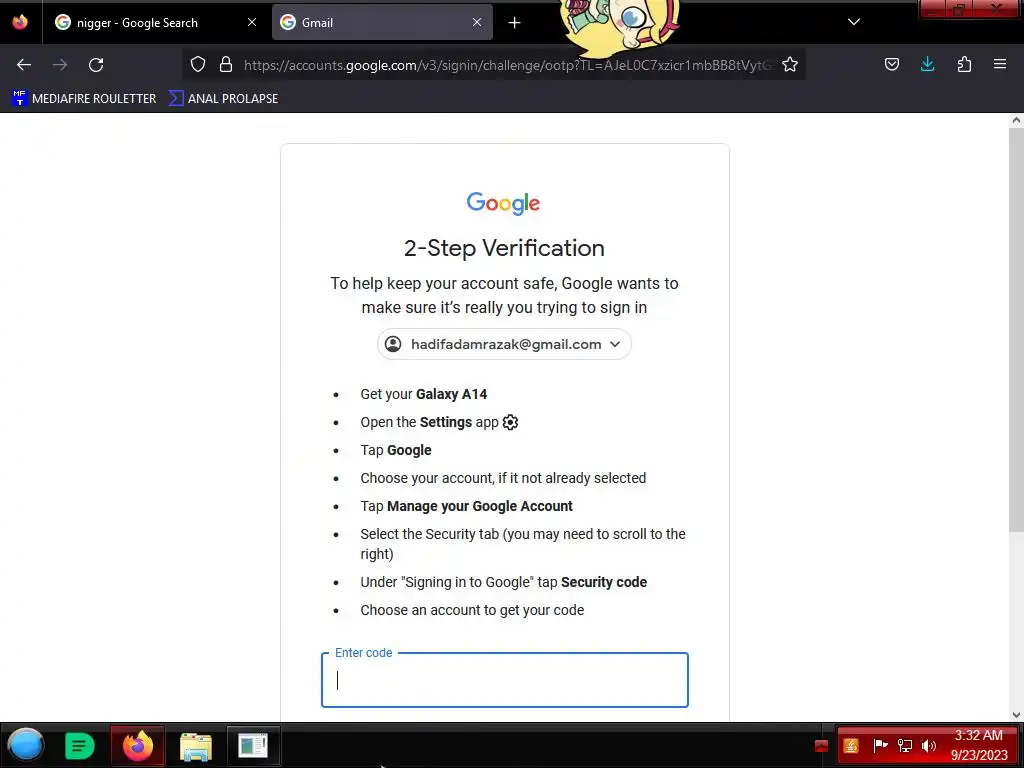Adjust volume via speaker icon
Viewport: 1024px width, 768px height.
click(929, 745)
